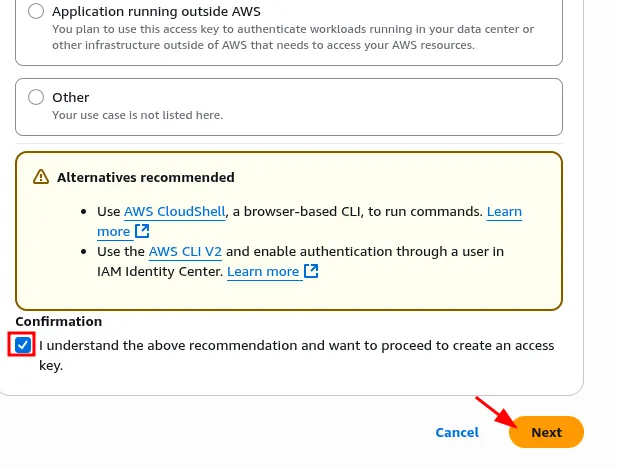
Task: Select the Other use case radio button
Action: pyautogui.click(x=36, y=97)
